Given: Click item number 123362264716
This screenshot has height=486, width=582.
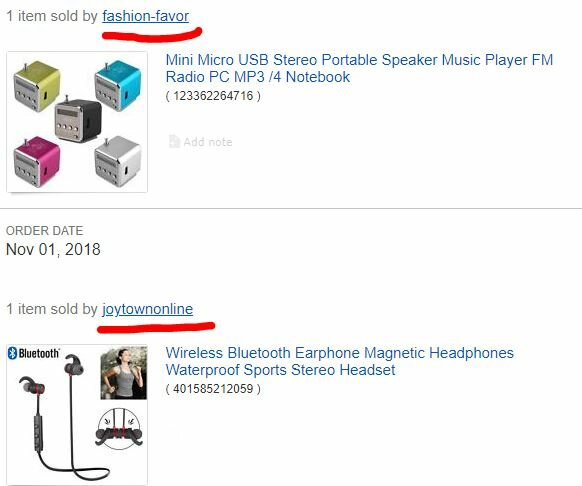Looking at the screenshot, I should tap(213, 96).
